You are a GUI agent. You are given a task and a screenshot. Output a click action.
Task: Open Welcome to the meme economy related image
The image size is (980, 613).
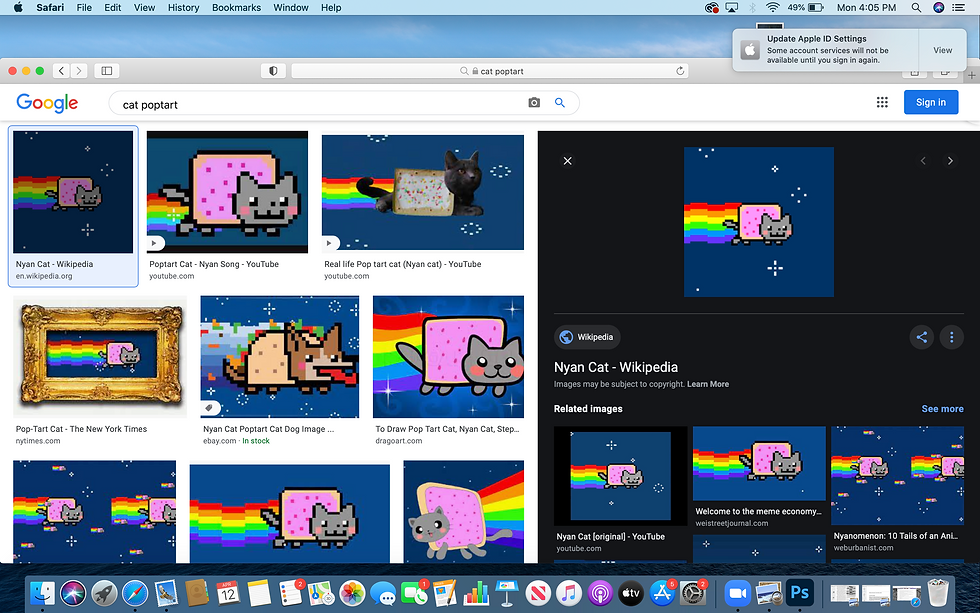(x=759, y=463)
